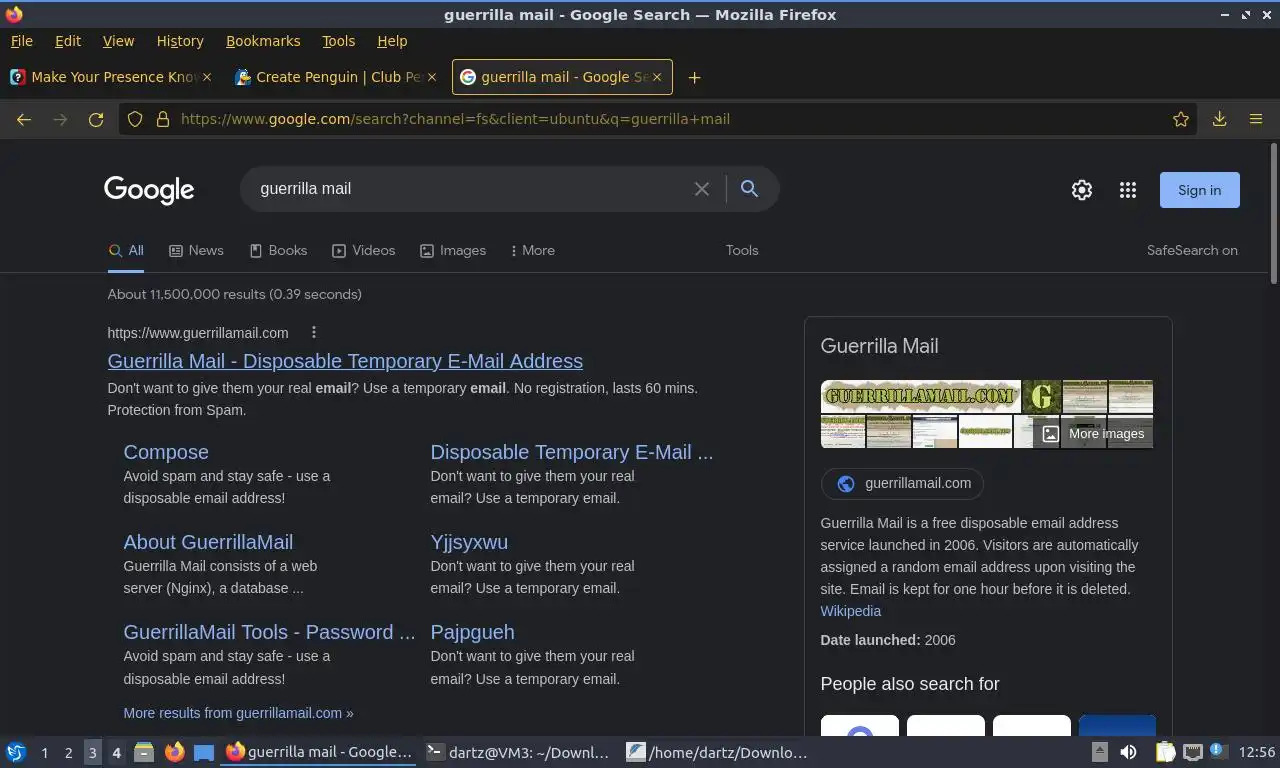Screen dimensions: 1280x768
Task: Open network tray icon
Action: (1192, 752)
